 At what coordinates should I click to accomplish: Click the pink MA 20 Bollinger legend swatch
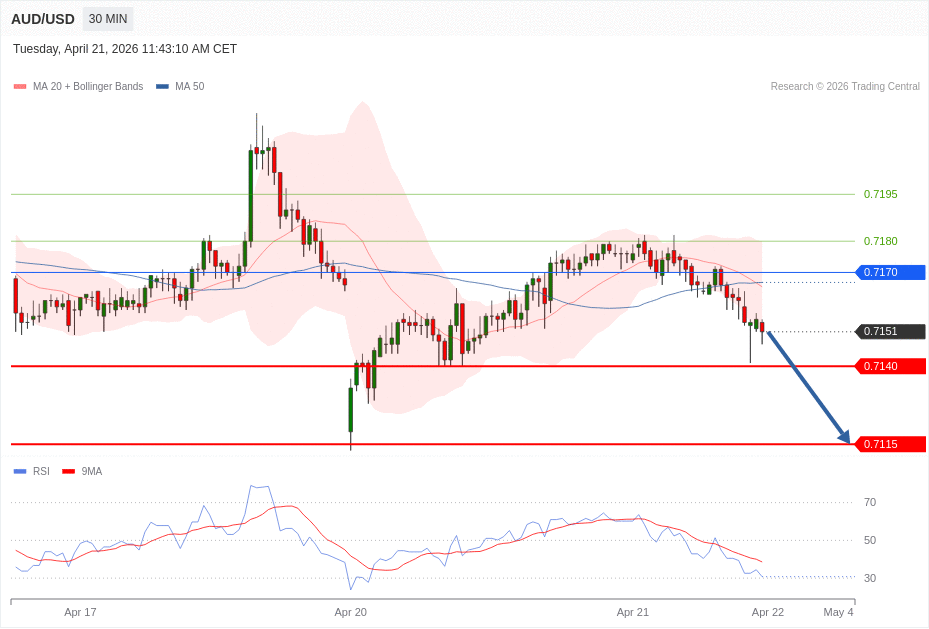(x=20, y=87)
